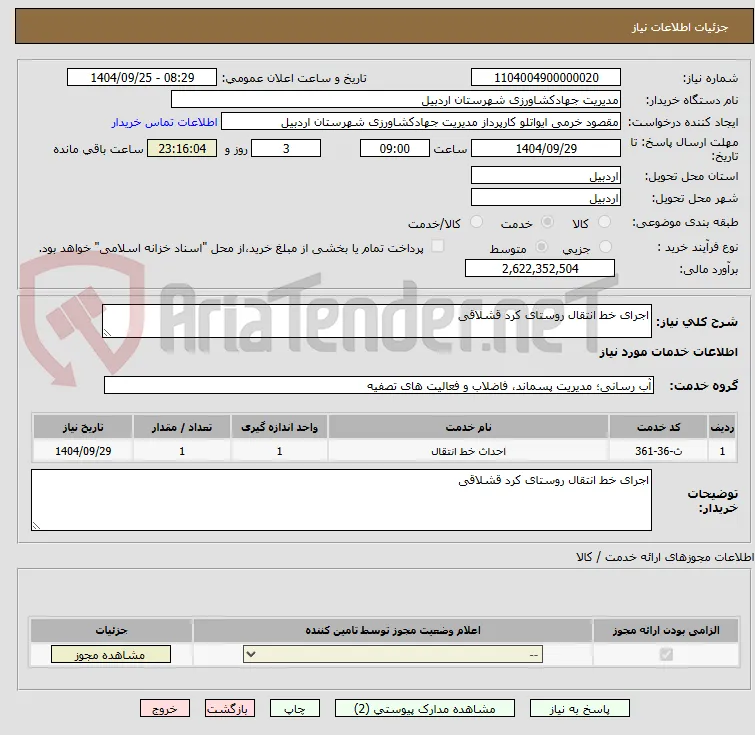
Task: Select the خدمت radio button
Action: pos(547,222)
